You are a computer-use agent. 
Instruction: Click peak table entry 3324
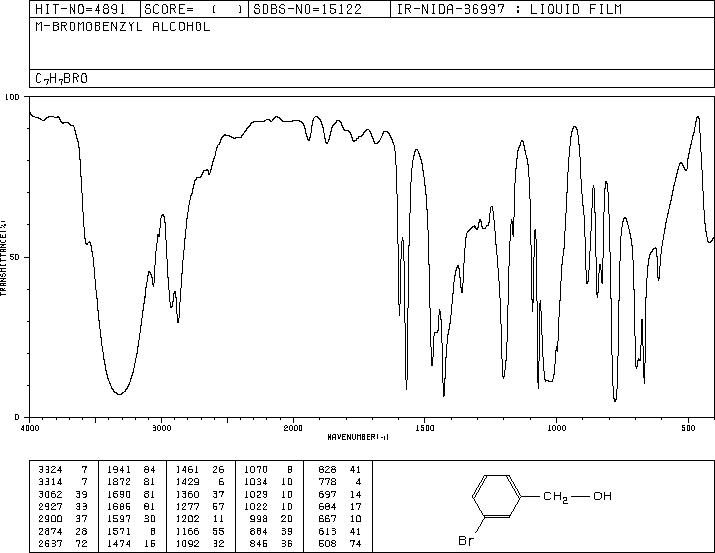pyautogui.click(x=50, y=469)
